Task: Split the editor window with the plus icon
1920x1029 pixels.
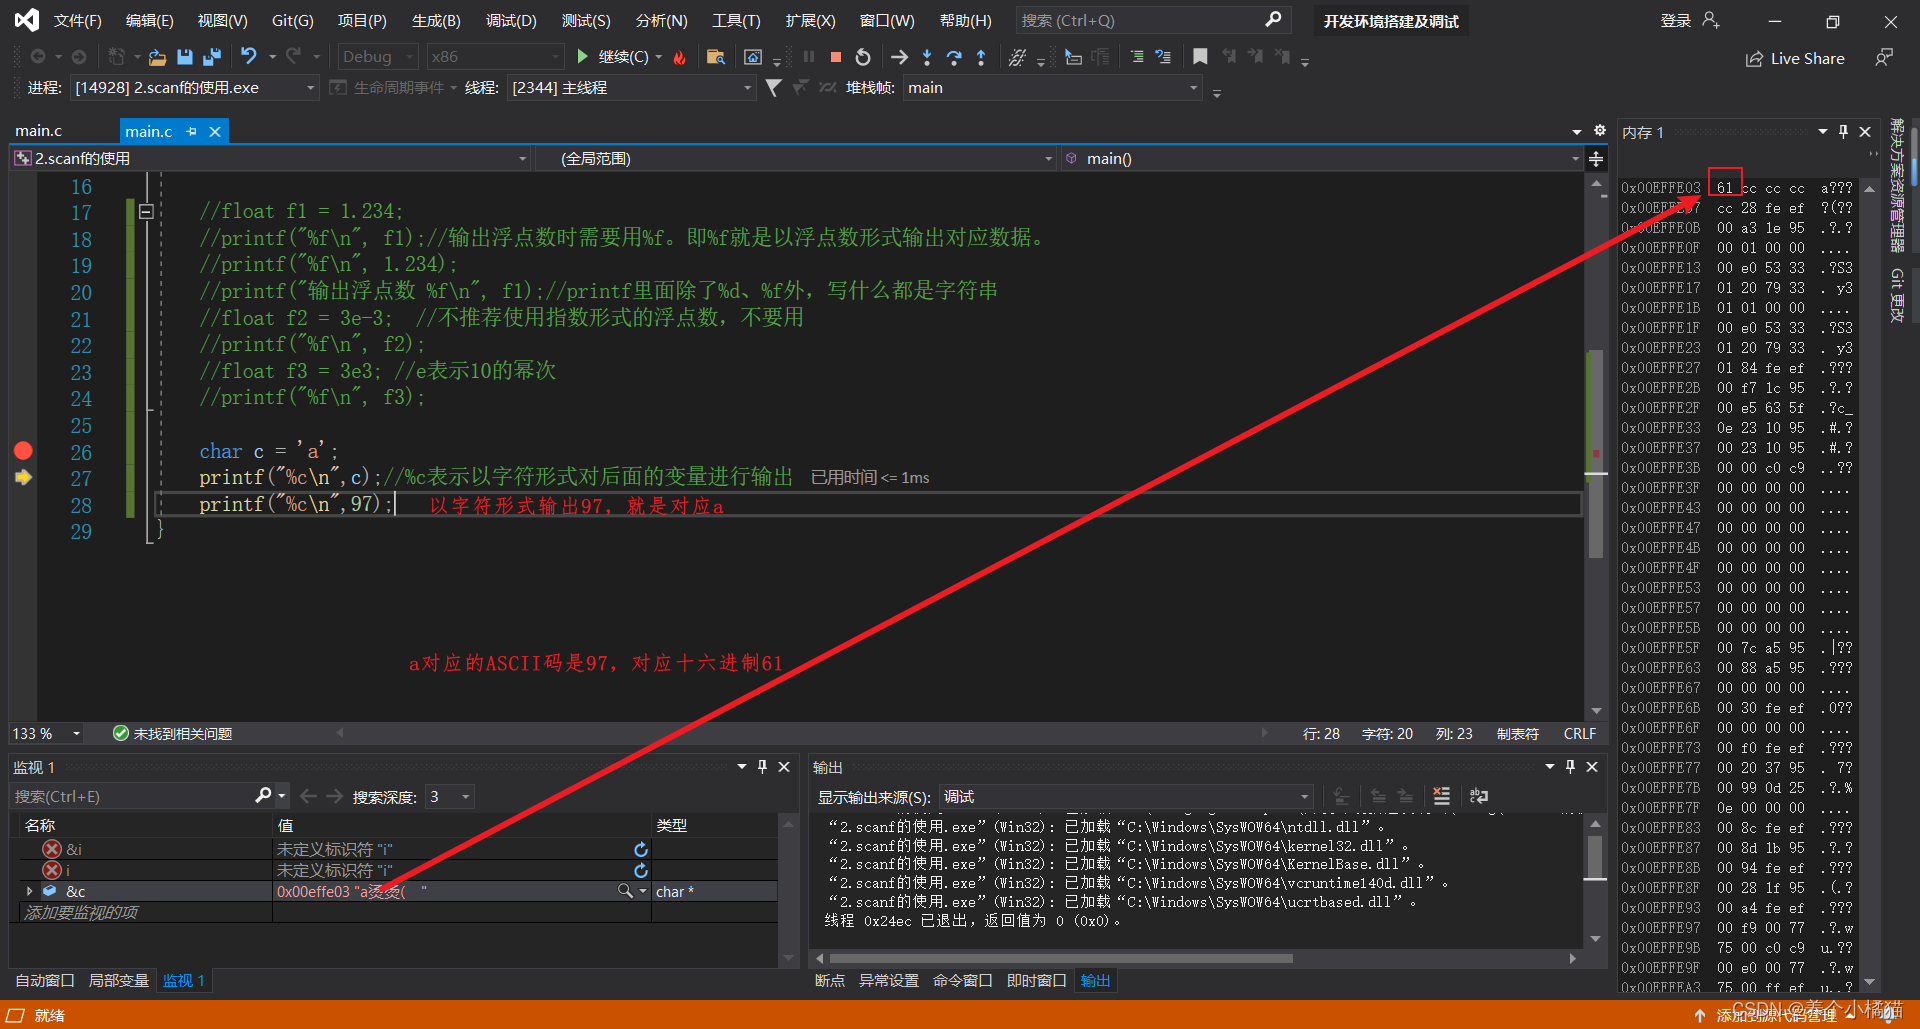Action: pyautogui.click(x=1596, y=159)
